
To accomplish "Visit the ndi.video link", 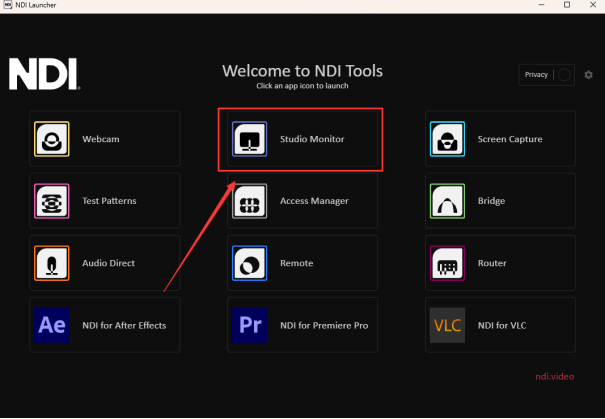I will [554, 377].
